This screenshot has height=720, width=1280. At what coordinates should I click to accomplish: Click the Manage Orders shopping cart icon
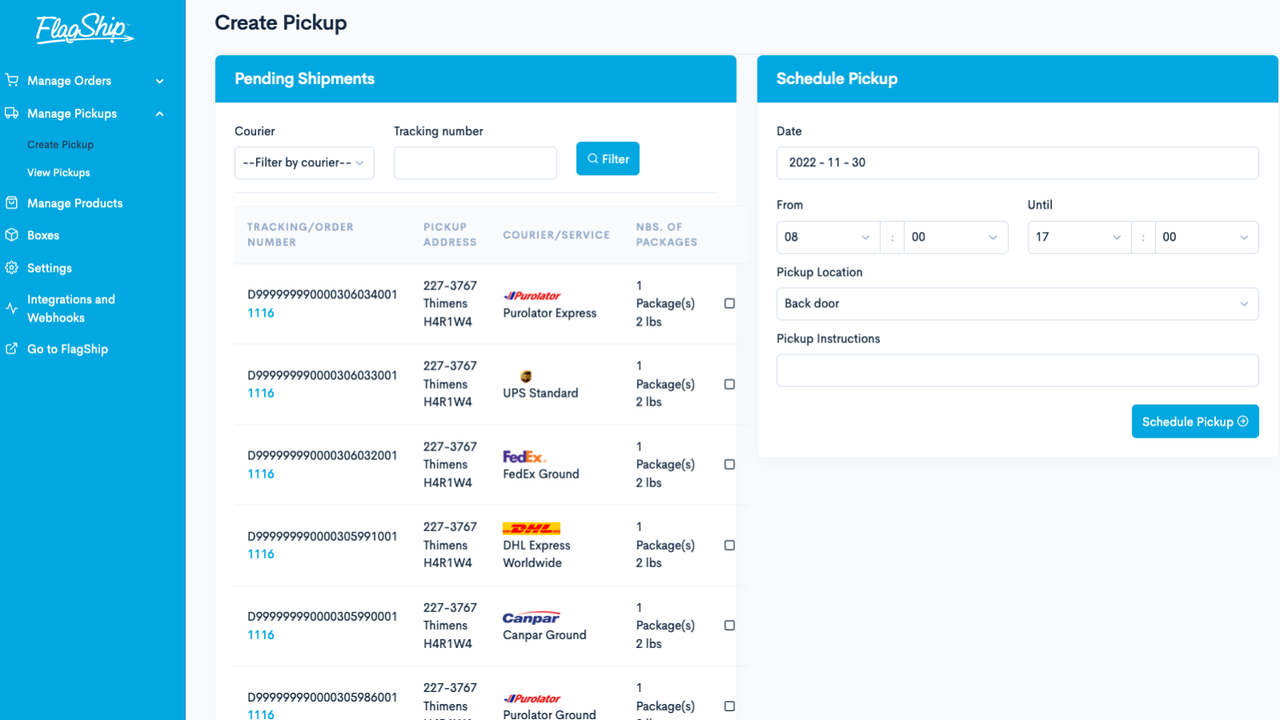click(12, 80)
